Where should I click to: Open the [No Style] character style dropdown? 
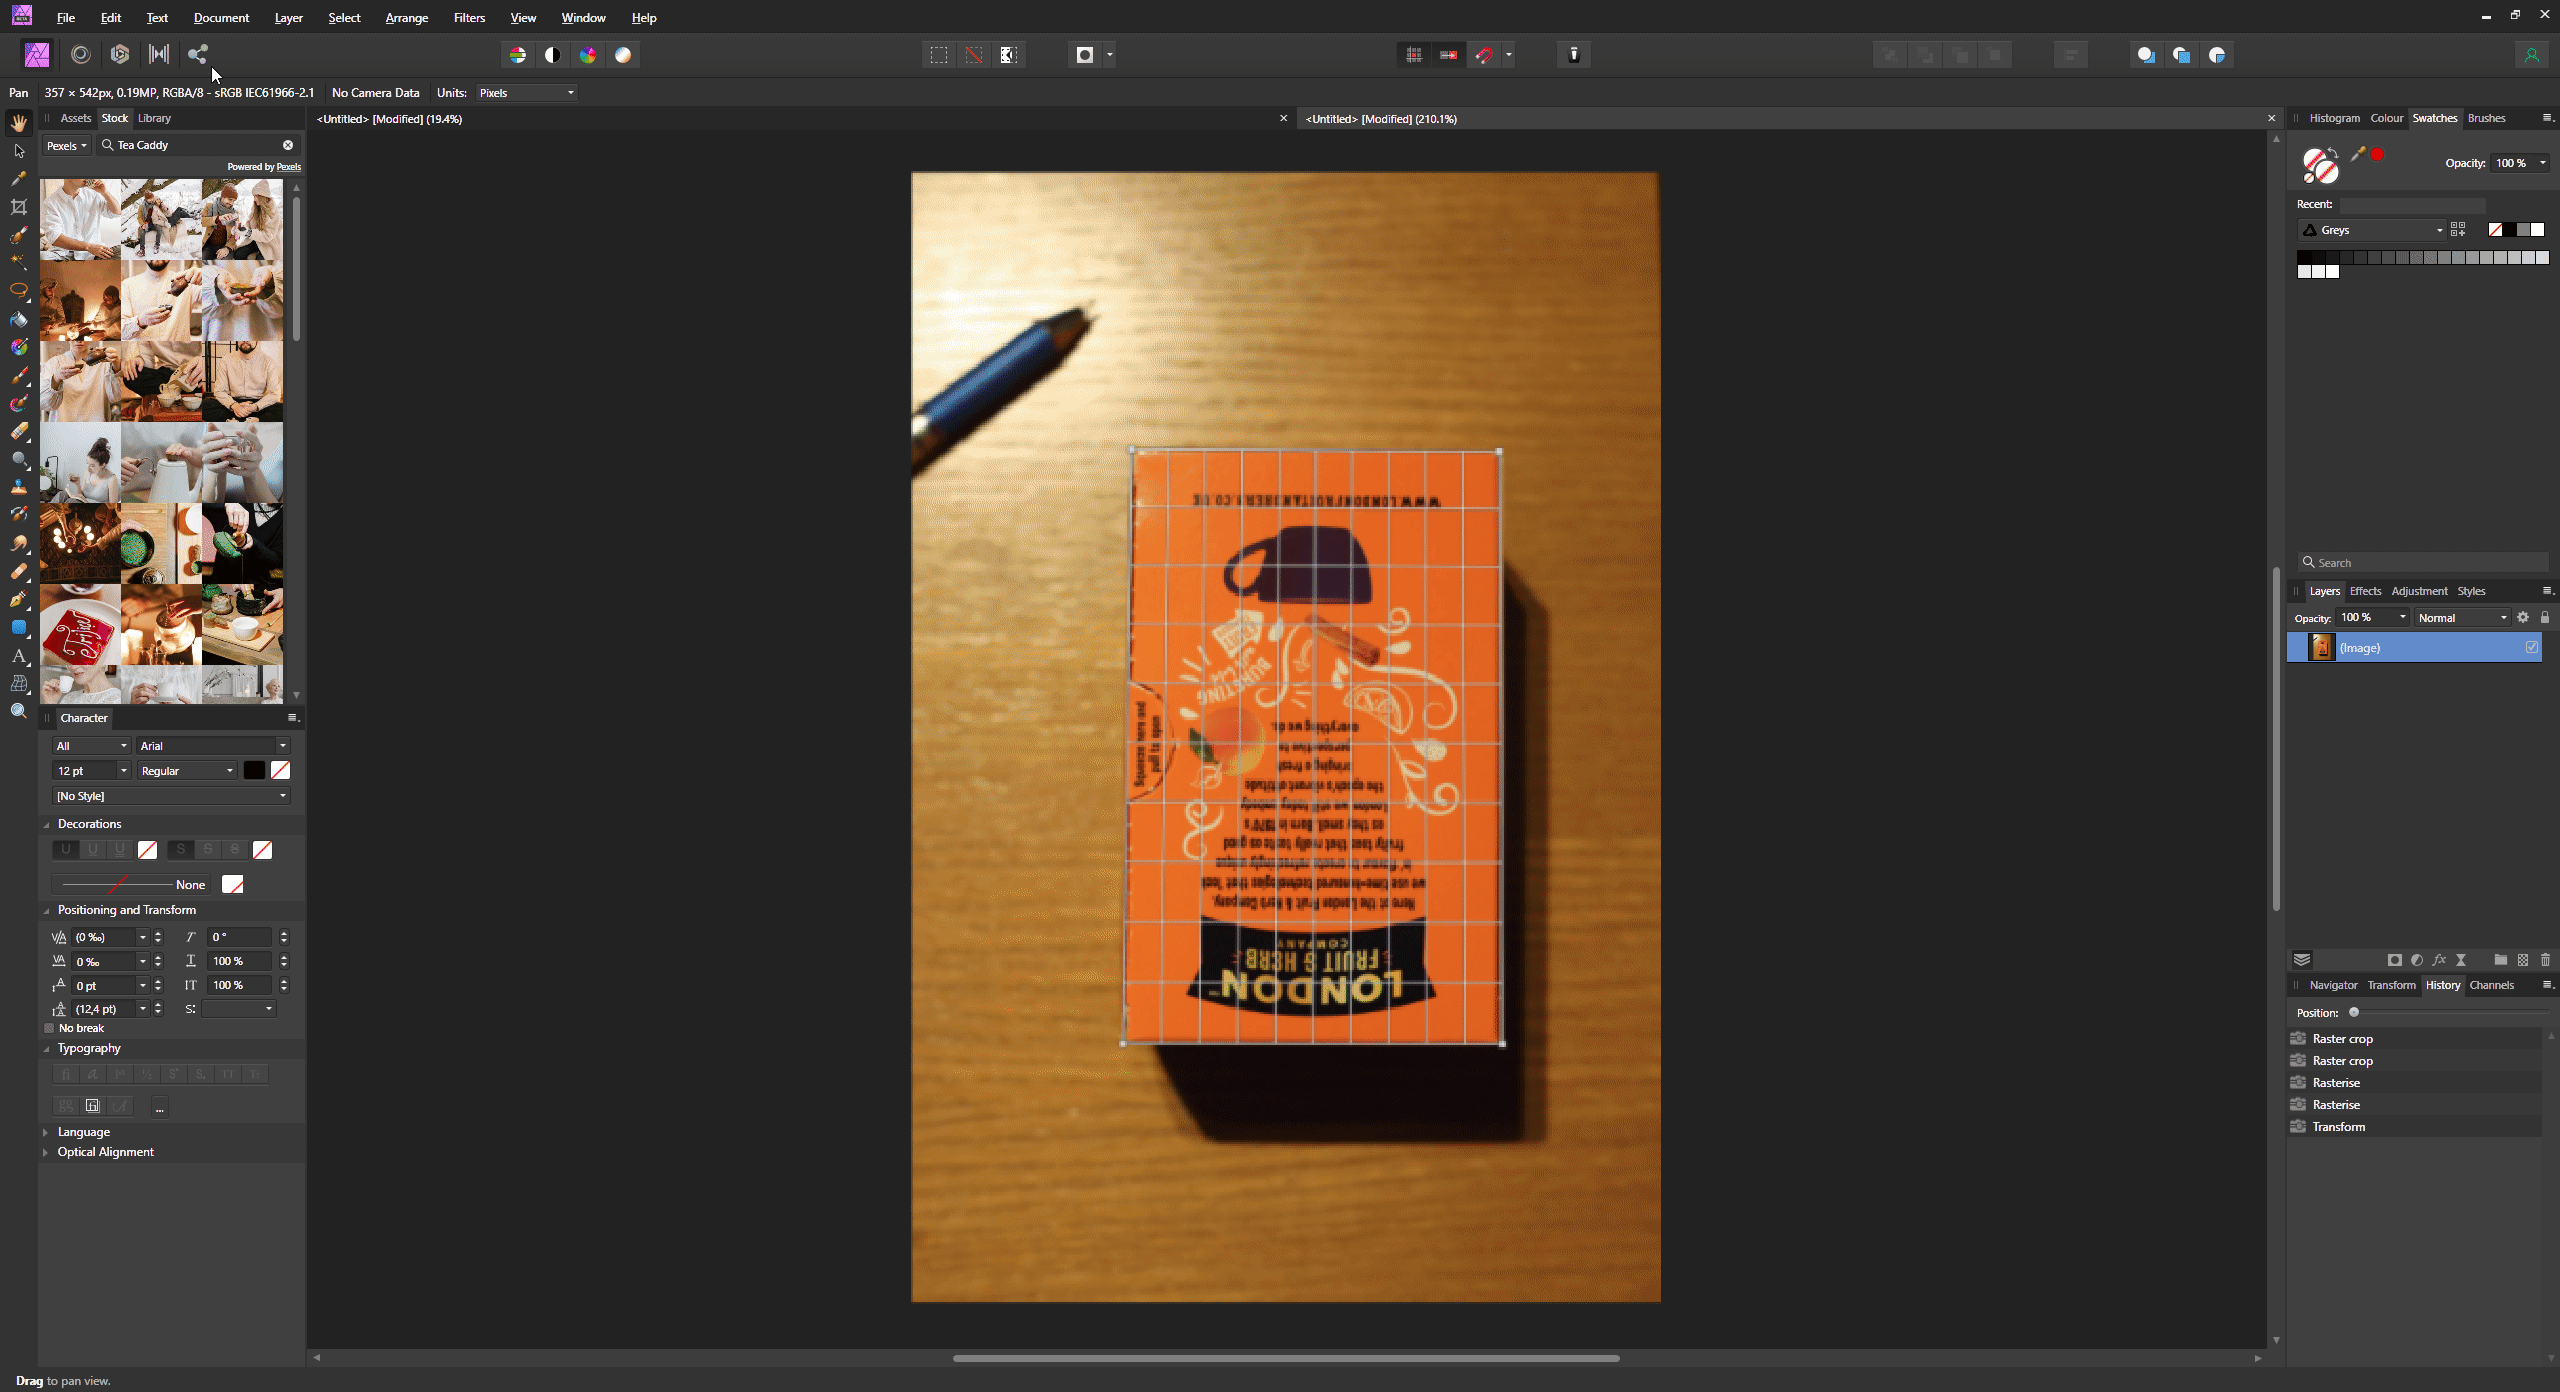point(171,796)
